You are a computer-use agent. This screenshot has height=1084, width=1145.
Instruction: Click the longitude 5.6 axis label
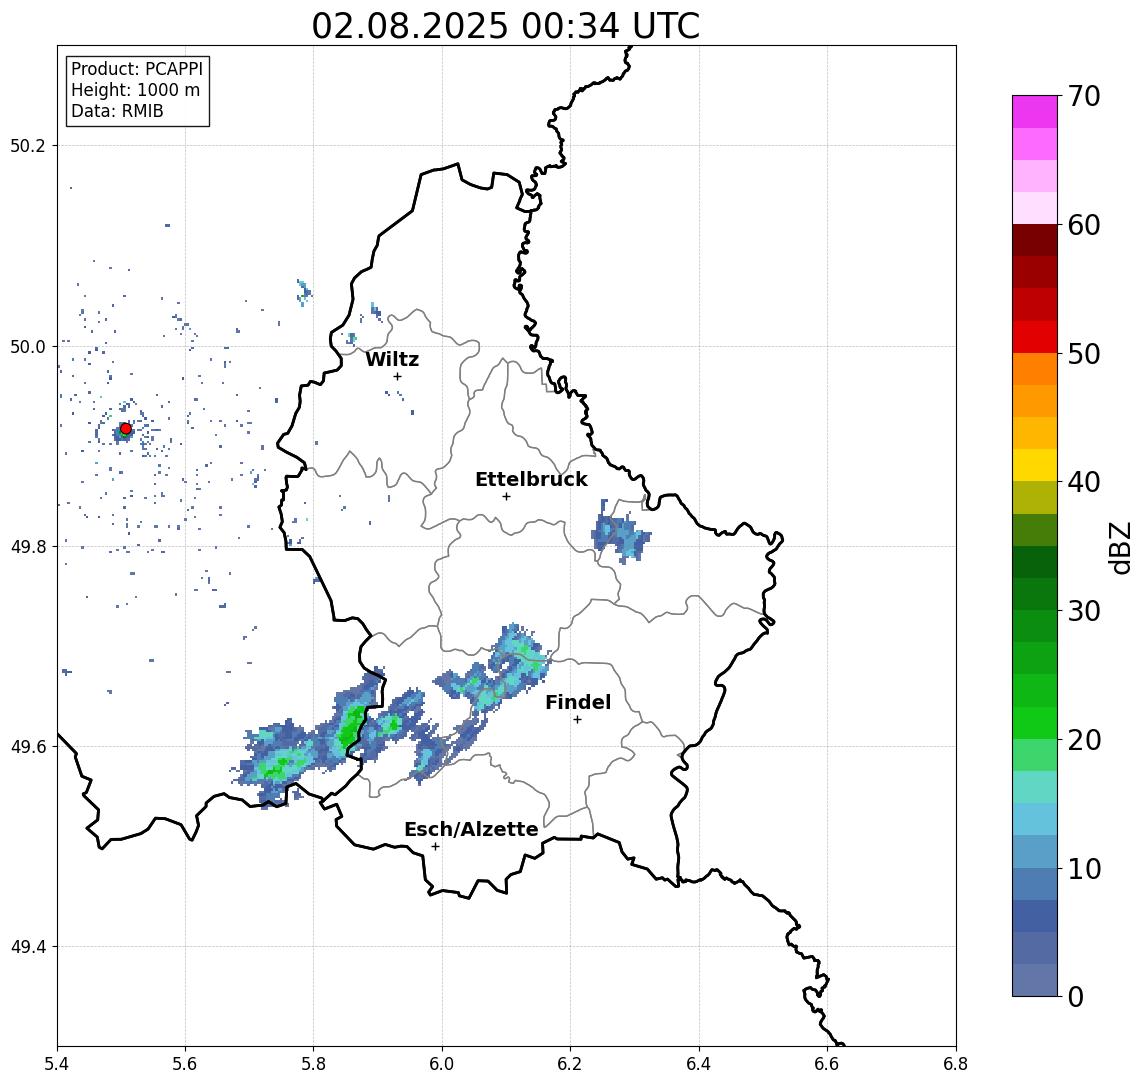point(185,1064)
